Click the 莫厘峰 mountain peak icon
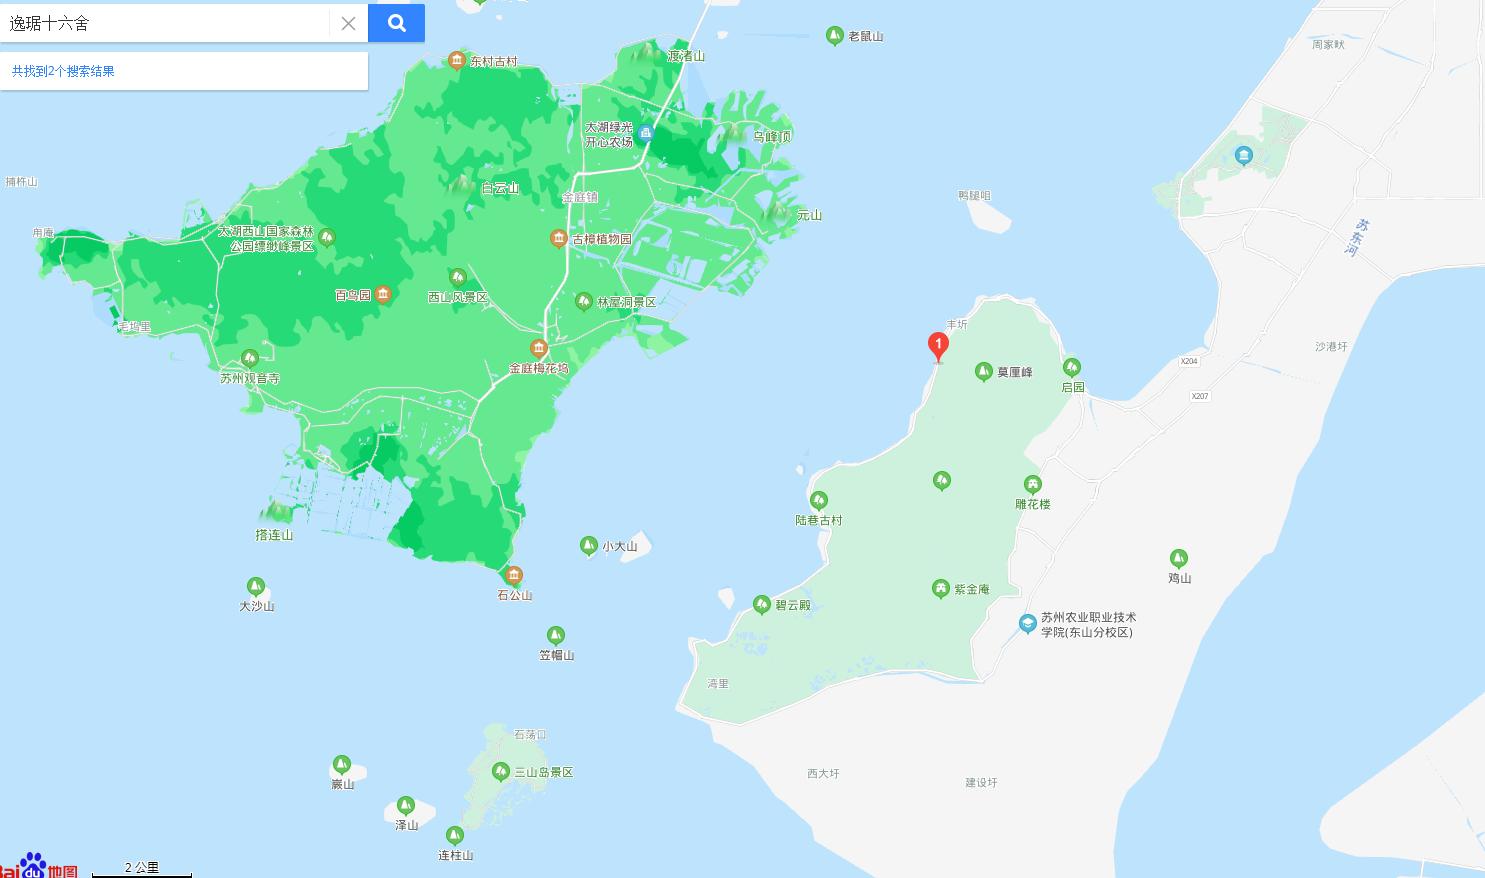1485x878 pixels. pos(984,369)
